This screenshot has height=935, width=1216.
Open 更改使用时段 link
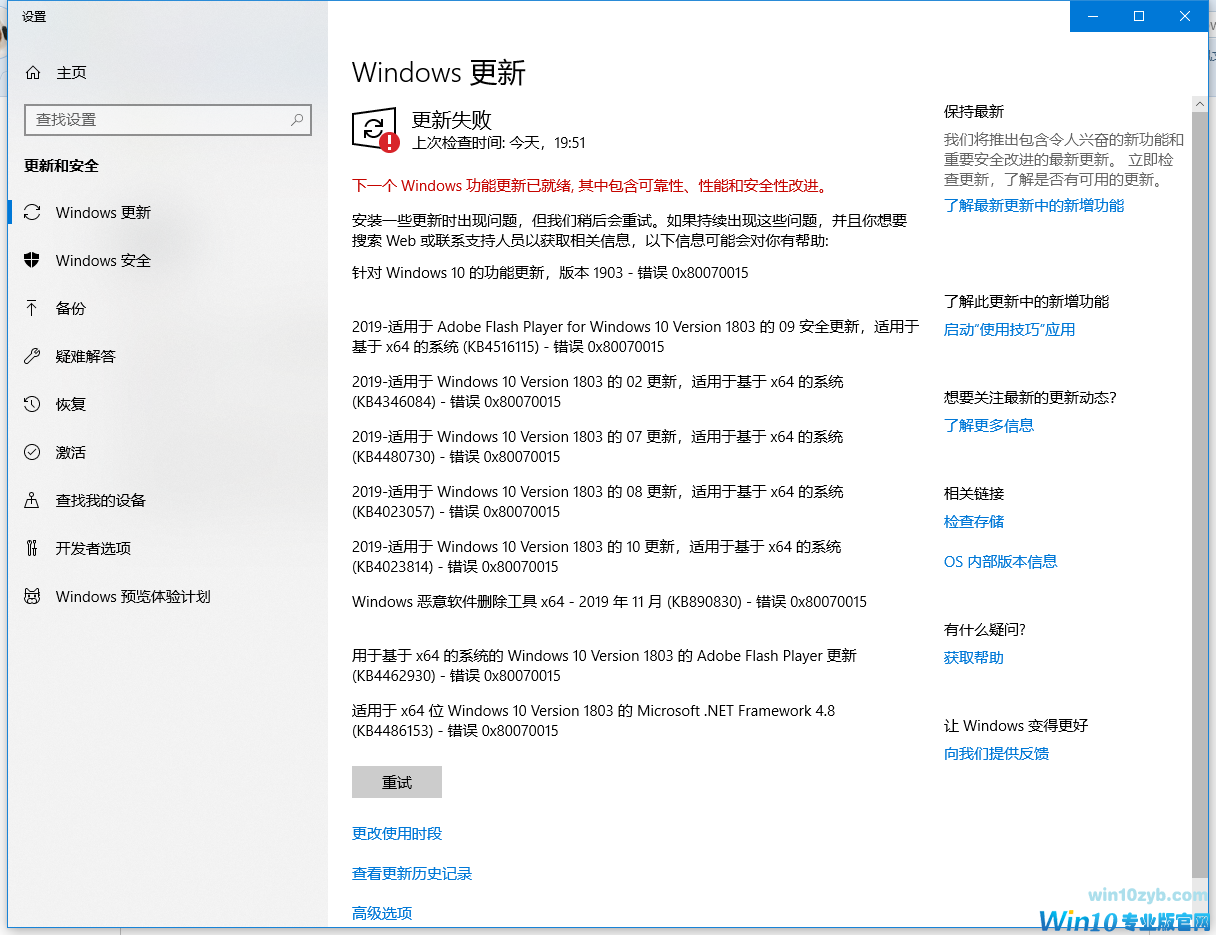click(397, 833)
